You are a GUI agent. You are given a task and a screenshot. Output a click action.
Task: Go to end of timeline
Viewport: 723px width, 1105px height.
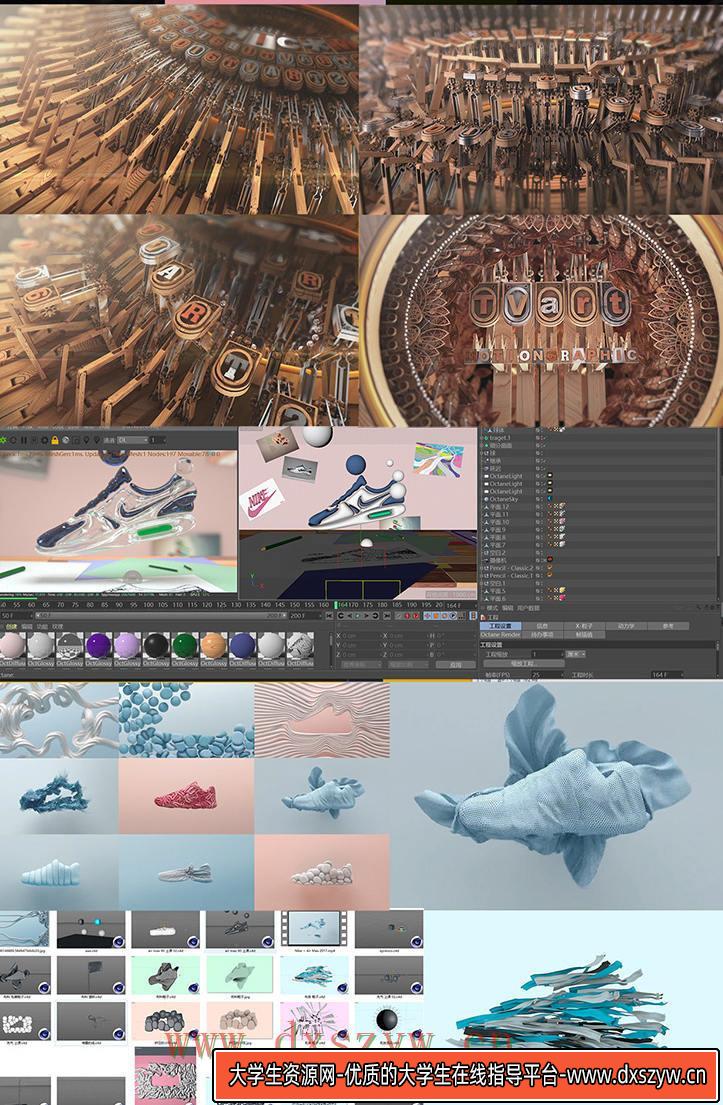(387, 616)
